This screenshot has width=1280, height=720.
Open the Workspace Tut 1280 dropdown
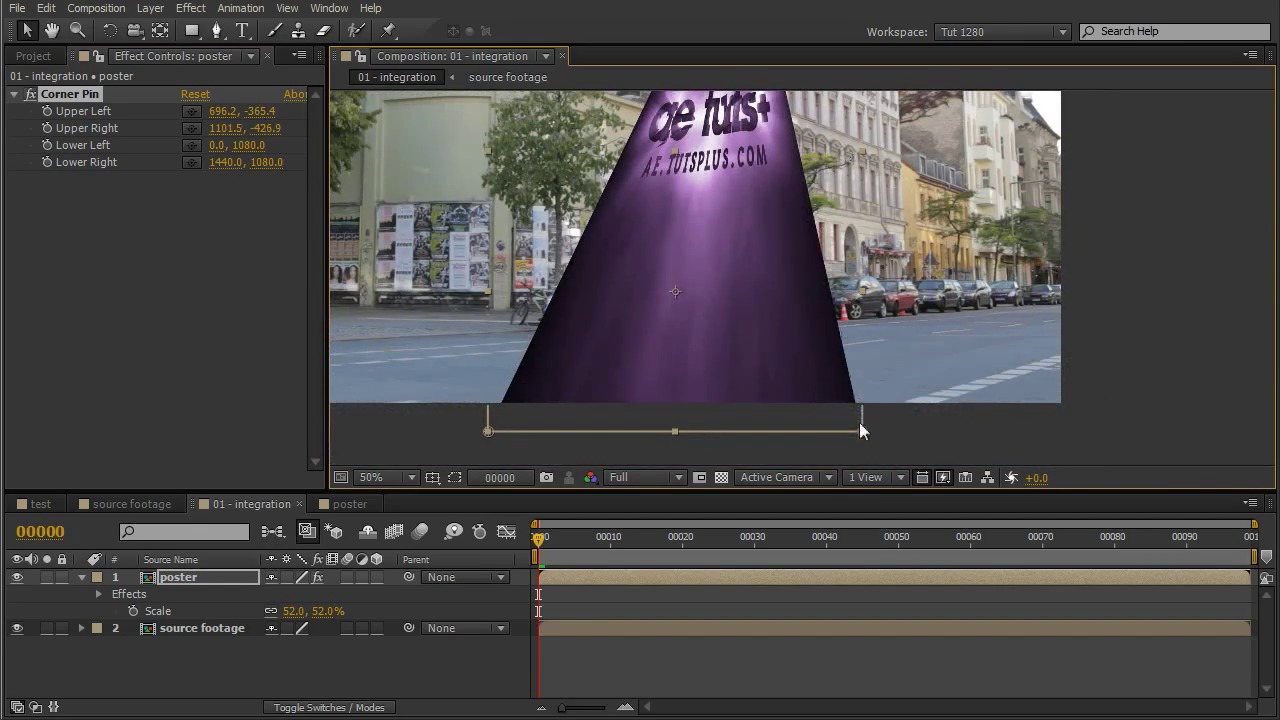click(x=1003, y=32)
